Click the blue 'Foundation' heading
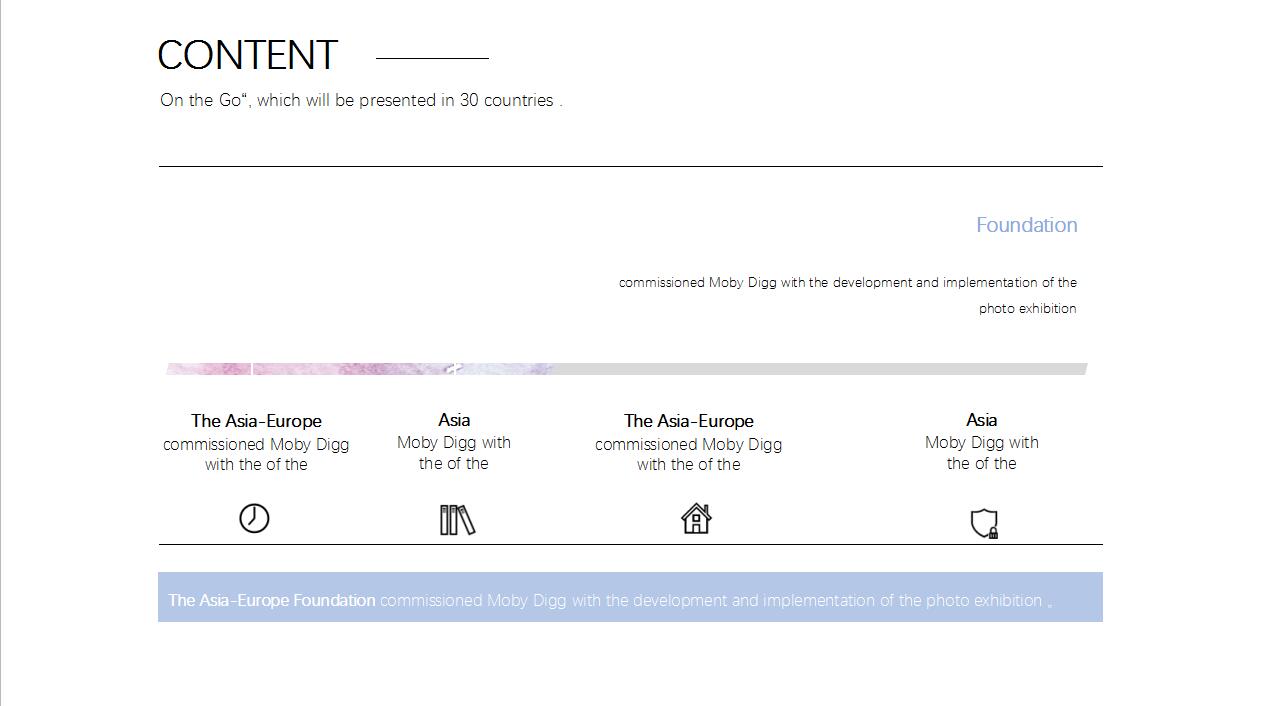The width and height of the screenshot is (1262, 706). pos(1026,225)
